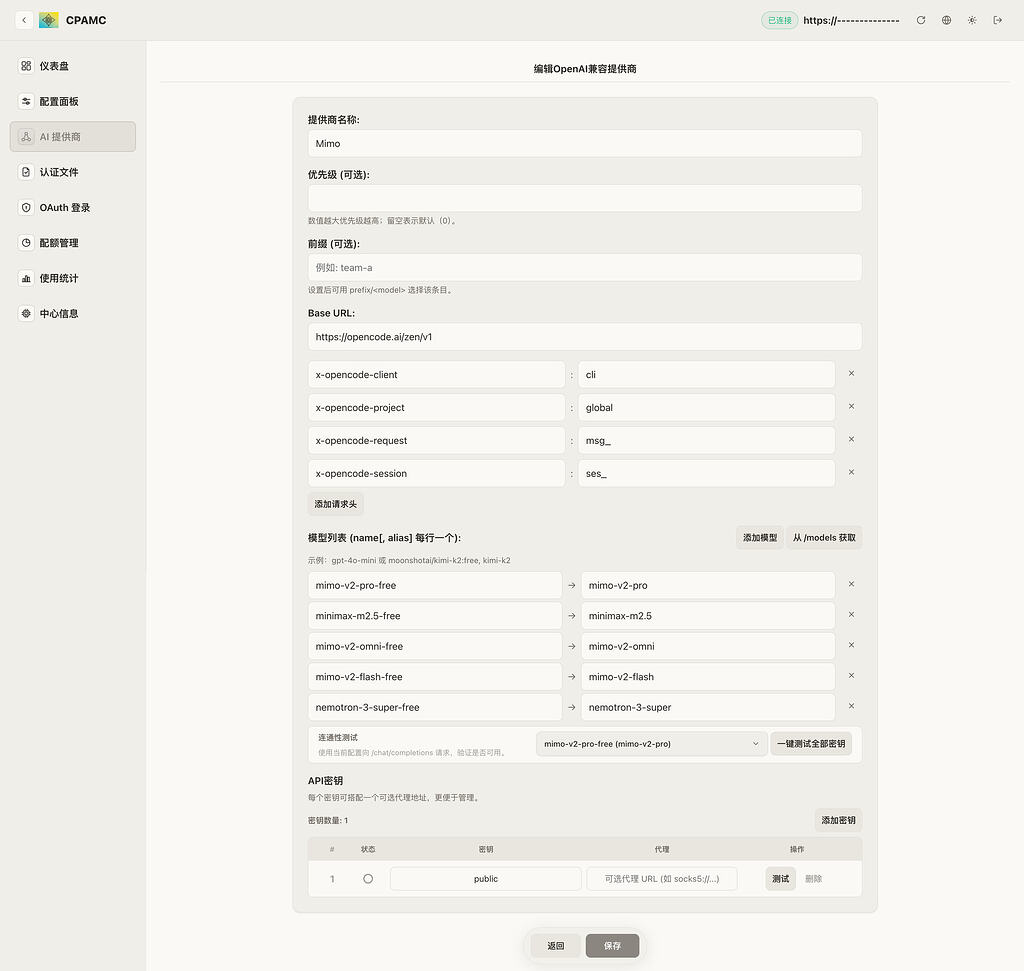Remove the x-opencode-client header row
1024x971 pixels.
[852, 374]
